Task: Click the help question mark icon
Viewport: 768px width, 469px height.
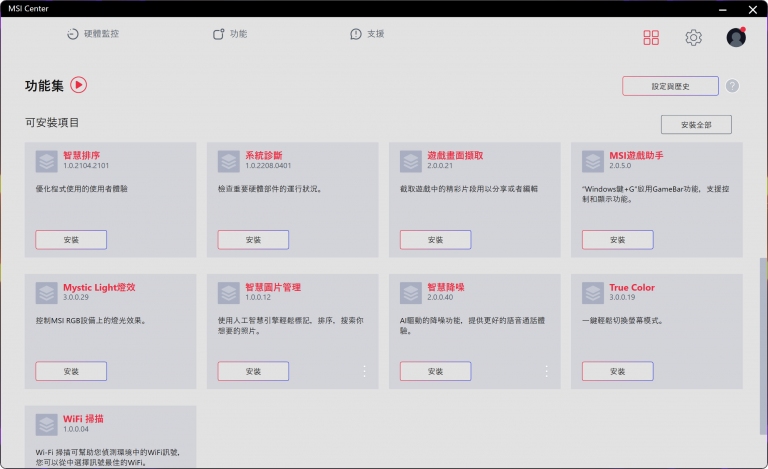Action: 732,86
